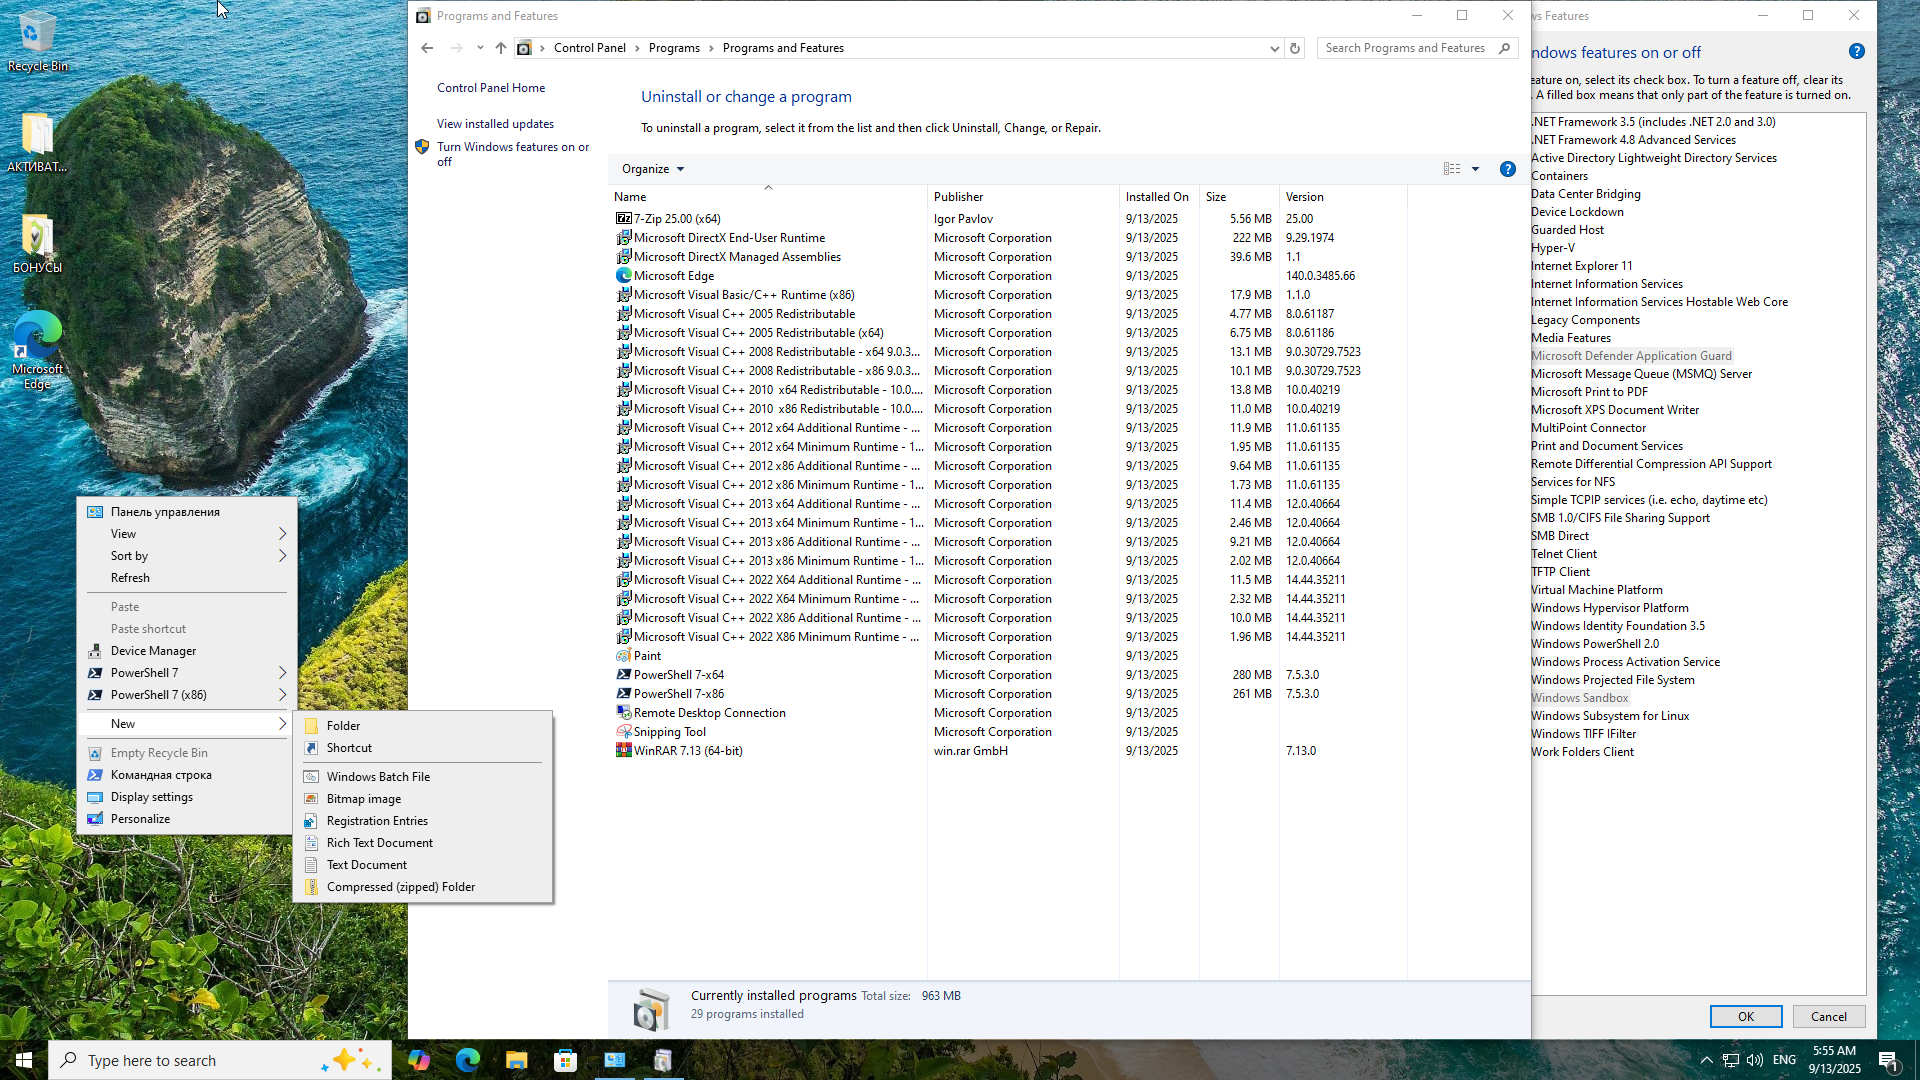Select Windows Subsystem for Linux feature
This screenshot has width=1920, height=1080.
pos(1610,716)
